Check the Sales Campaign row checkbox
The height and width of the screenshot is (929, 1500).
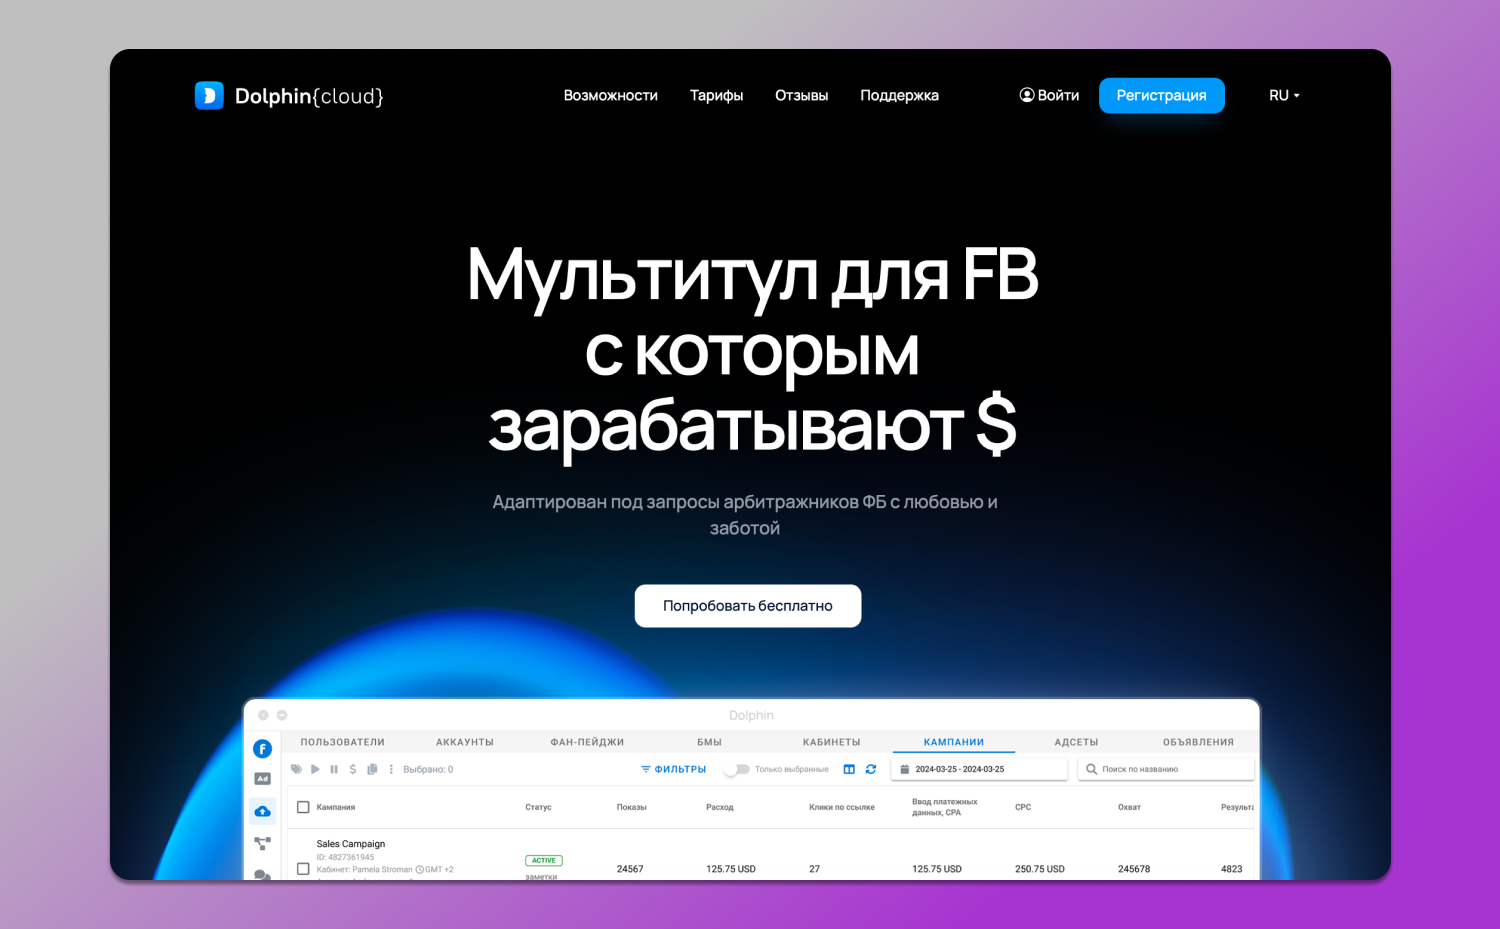303,869
